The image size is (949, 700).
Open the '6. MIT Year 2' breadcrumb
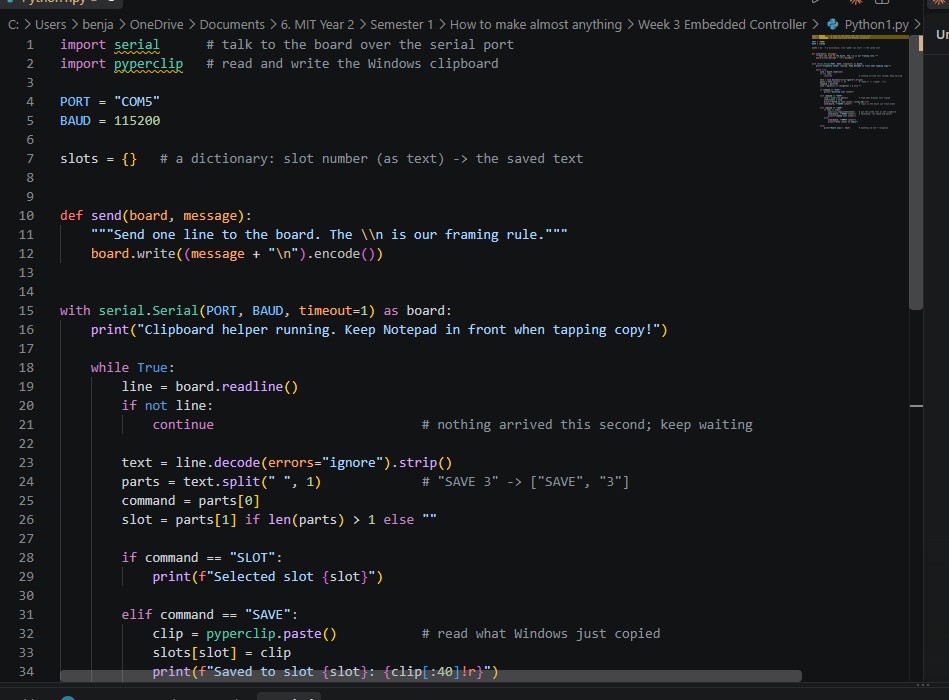(317, 24)
